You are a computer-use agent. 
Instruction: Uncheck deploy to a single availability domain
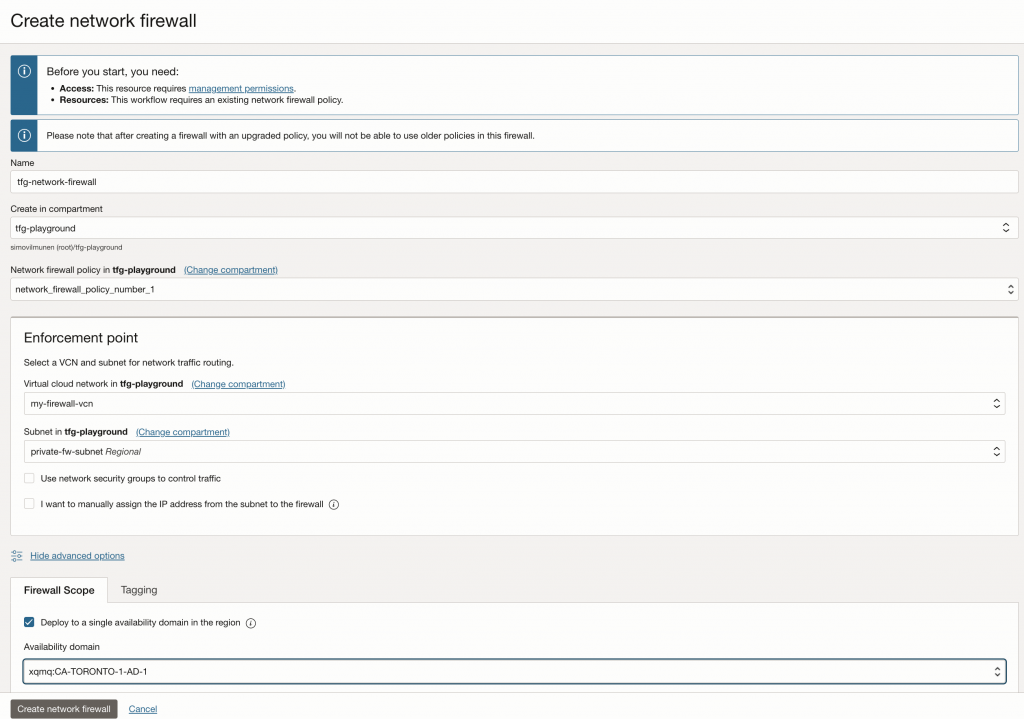[x=29, y=622]
